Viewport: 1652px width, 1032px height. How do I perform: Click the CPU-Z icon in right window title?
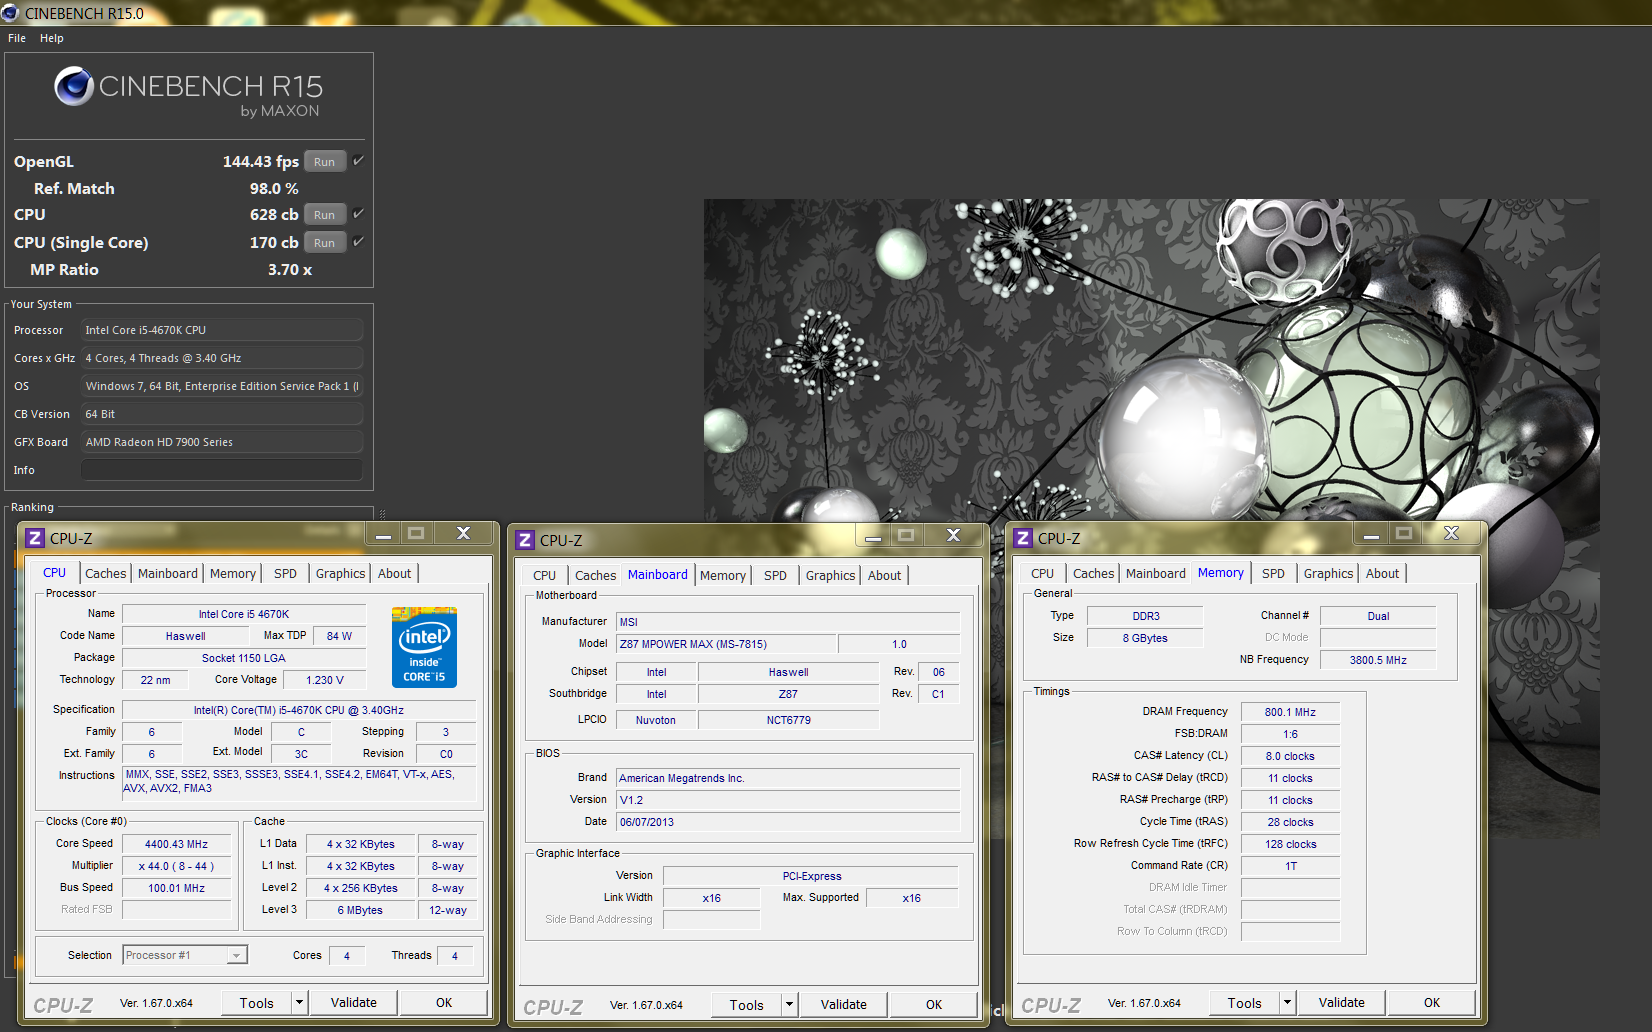tap(1023, 538)
